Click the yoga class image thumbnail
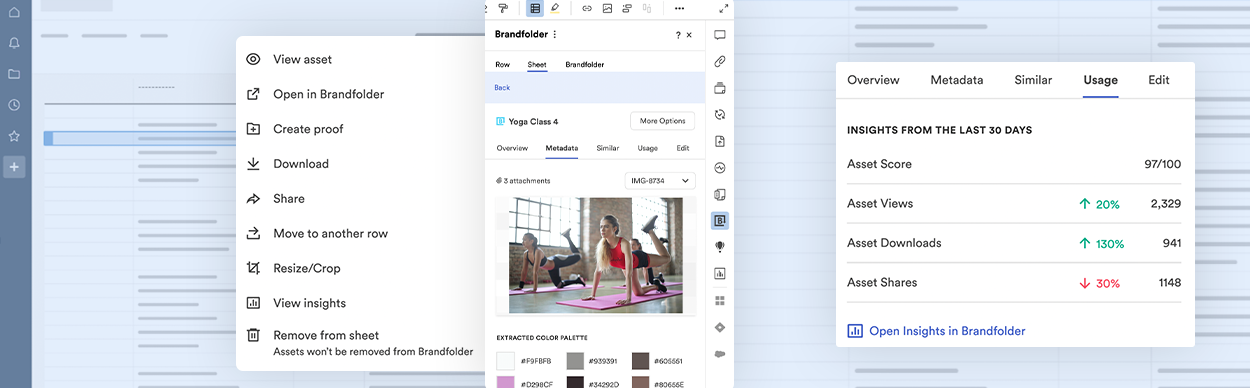 pyautogui.click(x=596, y=256)
